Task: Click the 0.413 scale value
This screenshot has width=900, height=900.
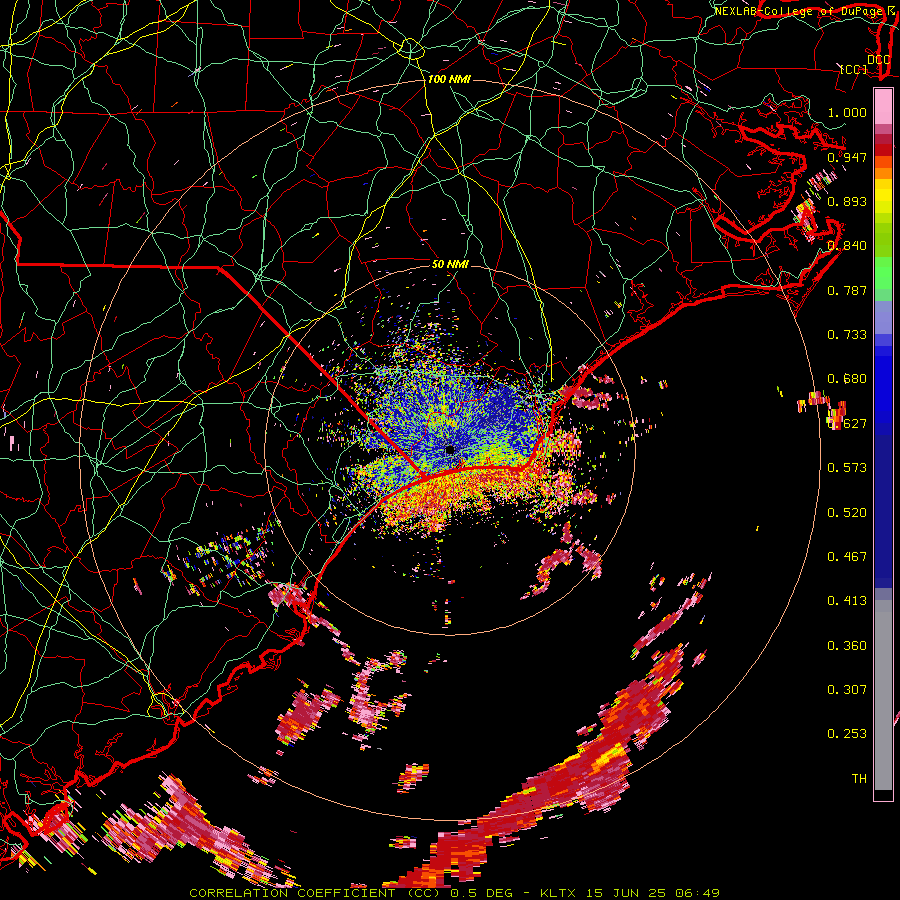Action: point(847,601)
